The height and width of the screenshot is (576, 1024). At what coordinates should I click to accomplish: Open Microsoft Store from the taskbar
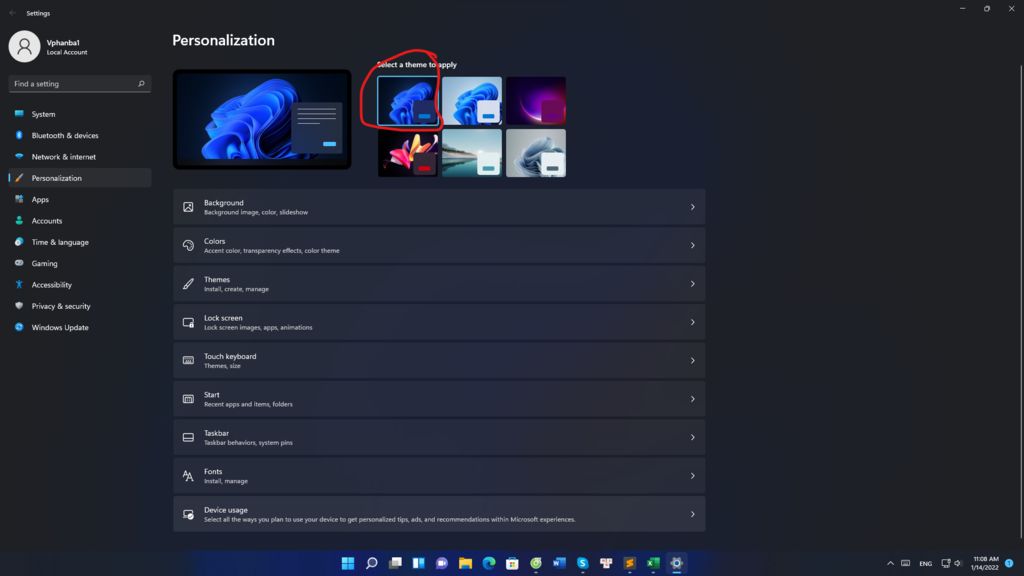pos(512,563)
